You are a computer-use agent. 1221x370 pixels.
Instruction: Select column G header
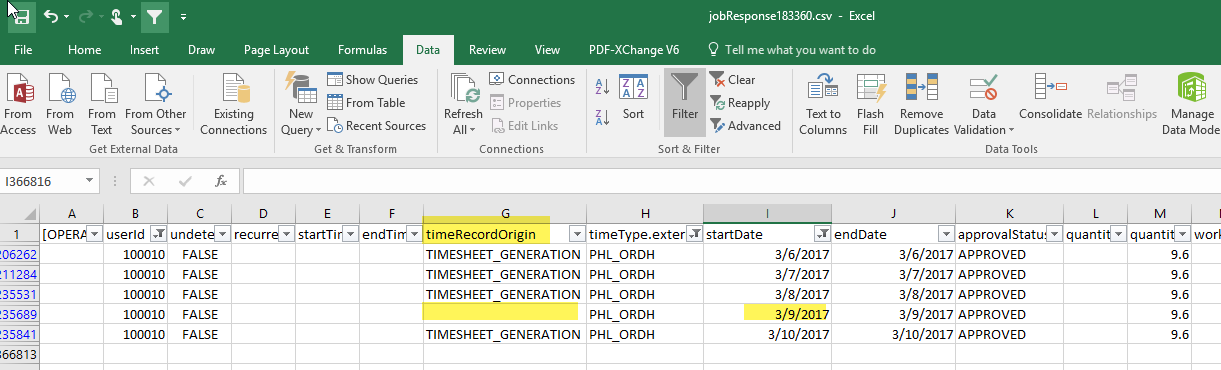point(505,213)
